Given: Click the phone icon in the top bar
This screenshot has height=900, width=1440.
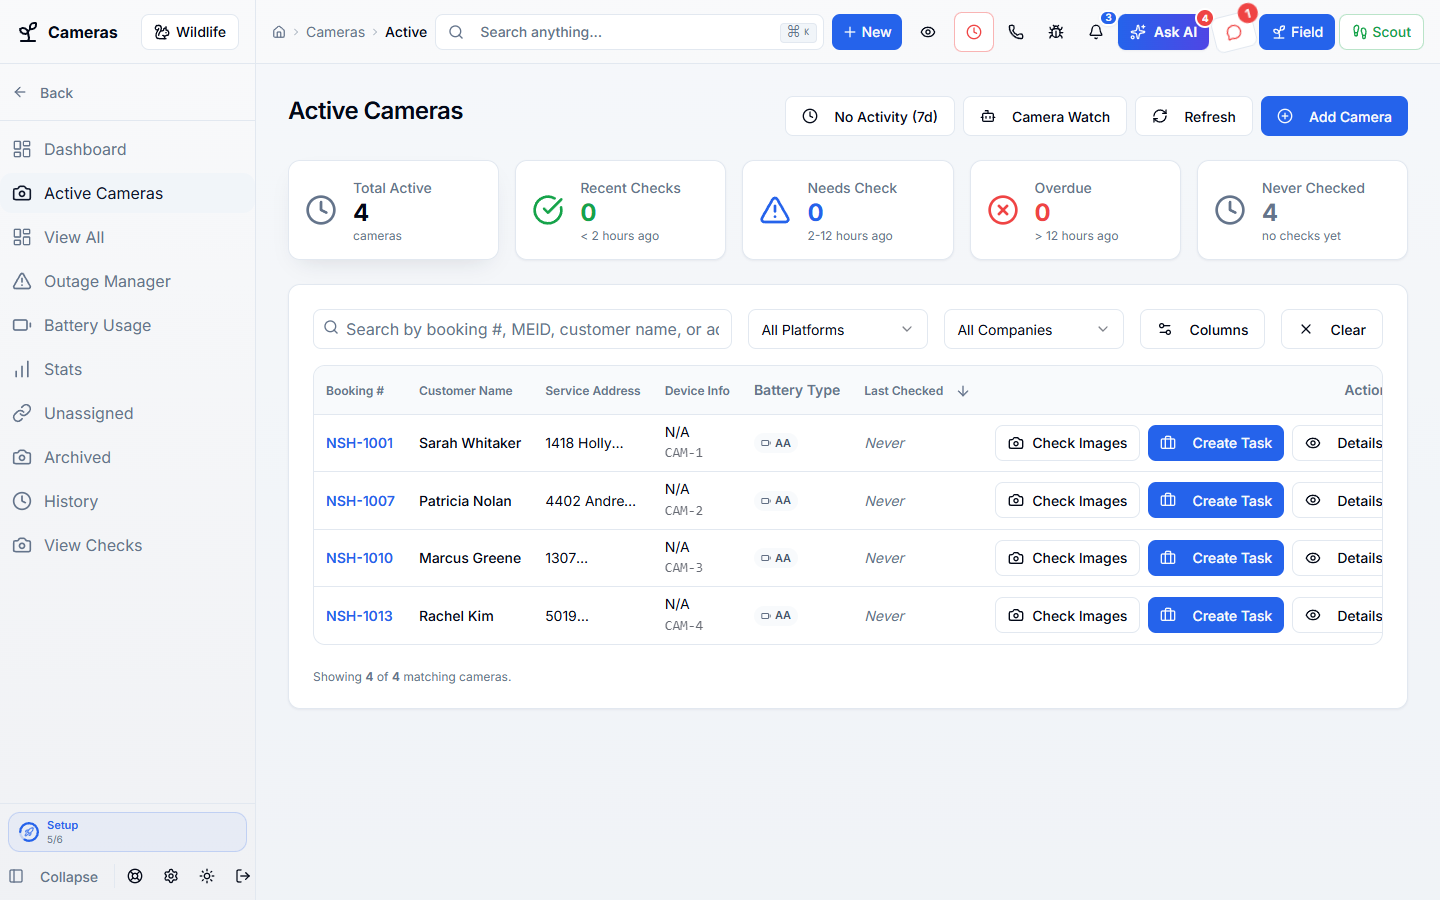Looking at the screenshot, I should (x=1016, y=32).
